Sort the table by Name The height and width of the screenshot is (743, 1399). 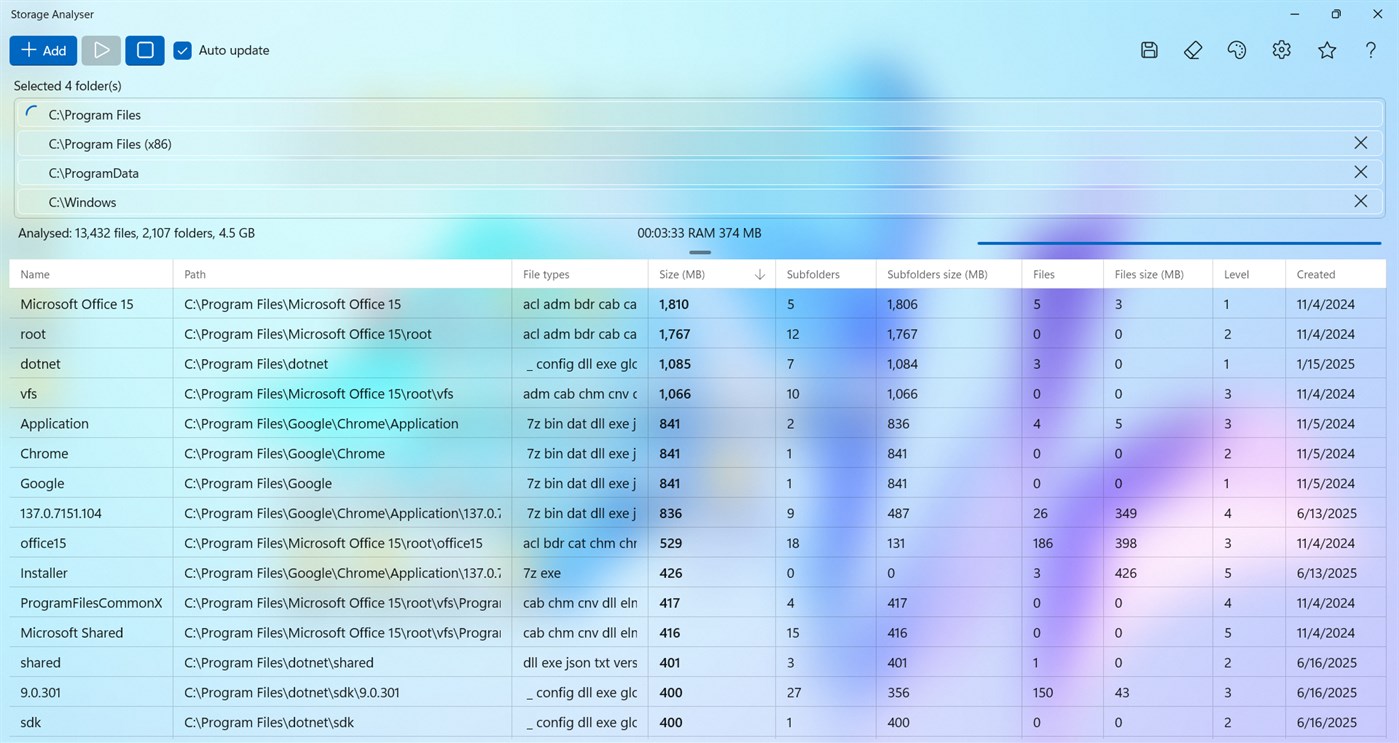(x=35, y=273)
